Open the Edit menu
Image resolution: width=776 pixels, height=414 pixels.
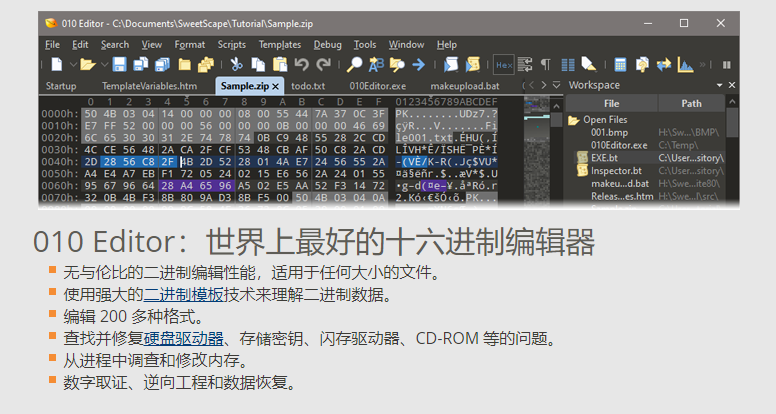(80, 45)
